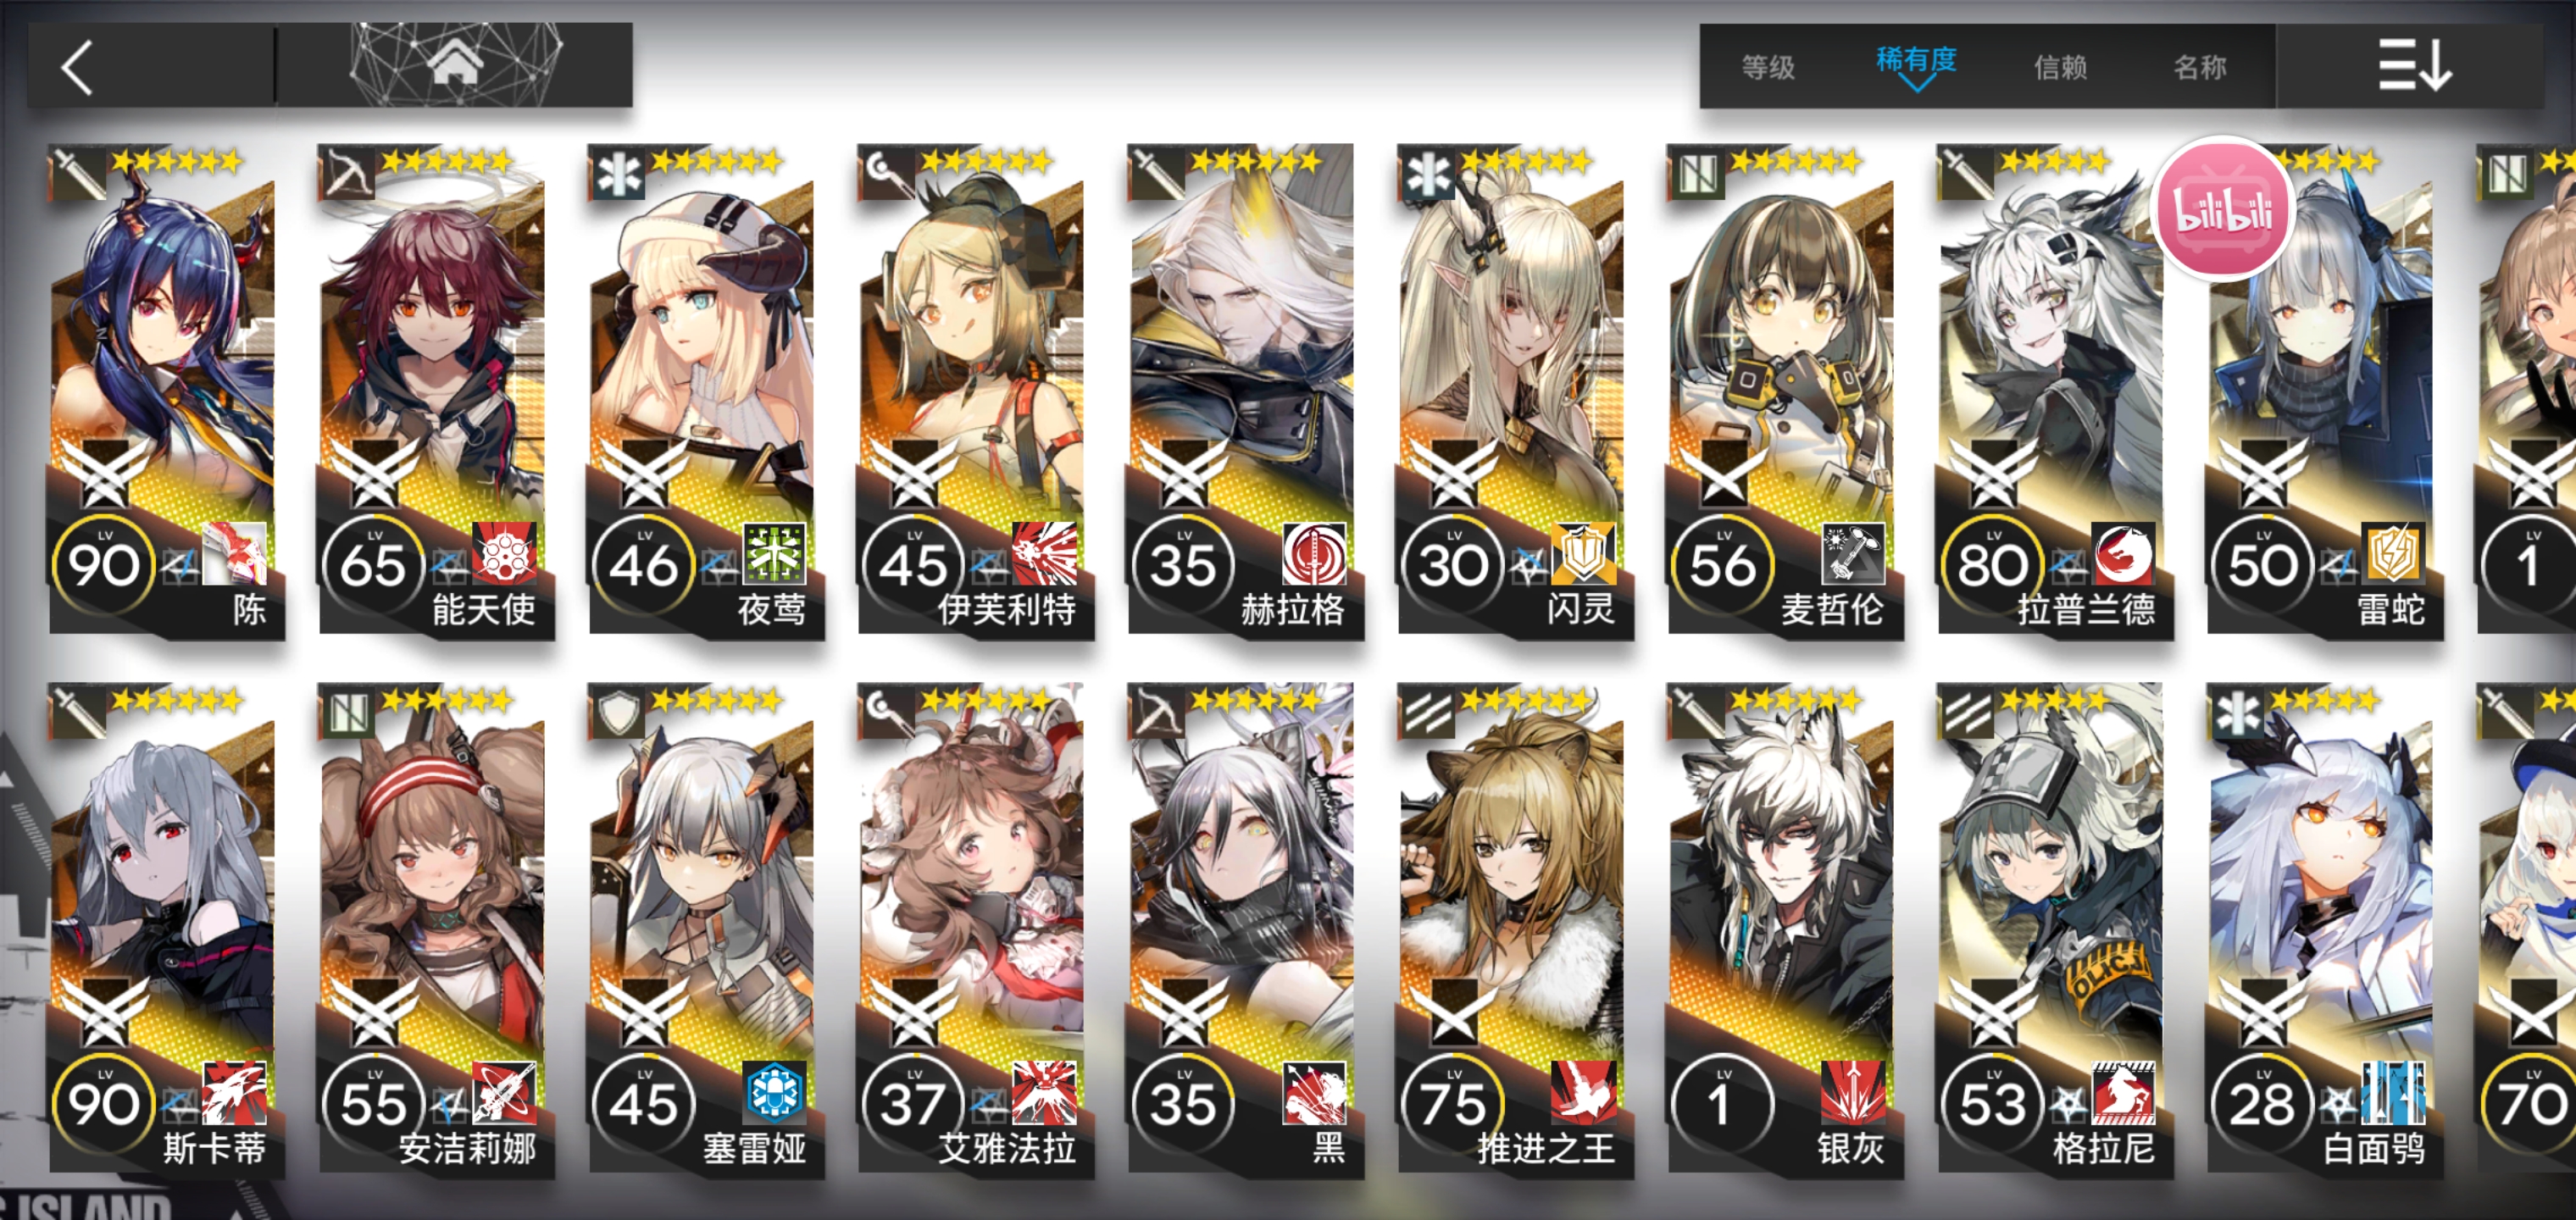
Task: Click the back arrow icon
Action: point(77,67)
